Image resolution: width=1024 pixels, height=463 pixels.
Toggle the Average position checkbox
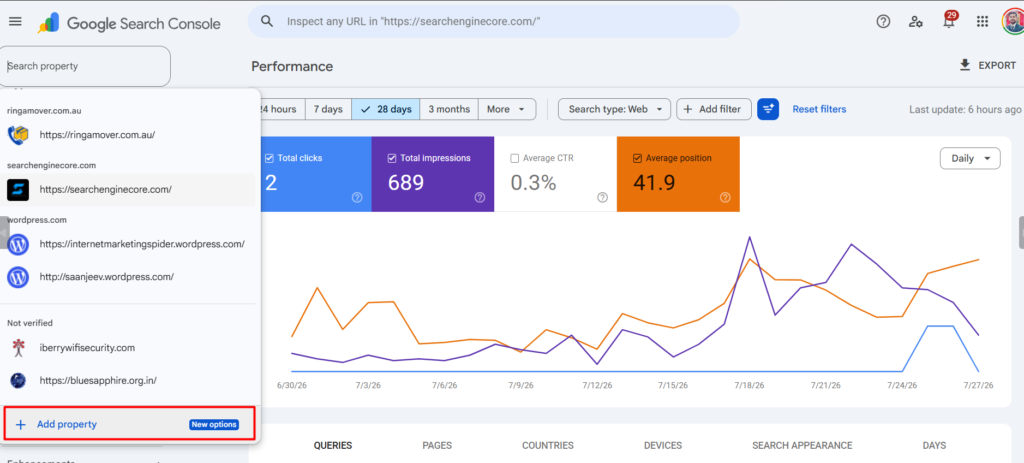click(637, 158)
